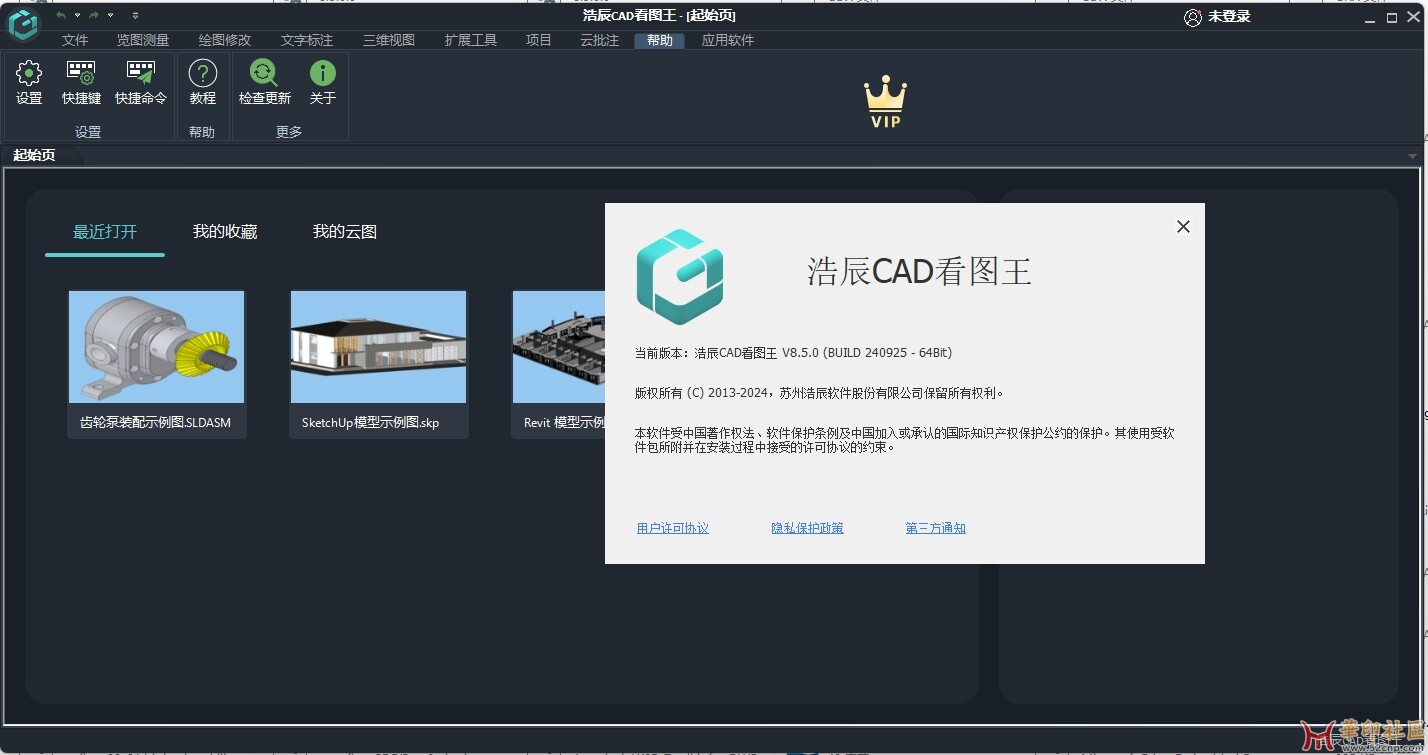Select the 起始页 document tab
The height and width of the screenshot is (755, 1428).
[x=34, y=155]
